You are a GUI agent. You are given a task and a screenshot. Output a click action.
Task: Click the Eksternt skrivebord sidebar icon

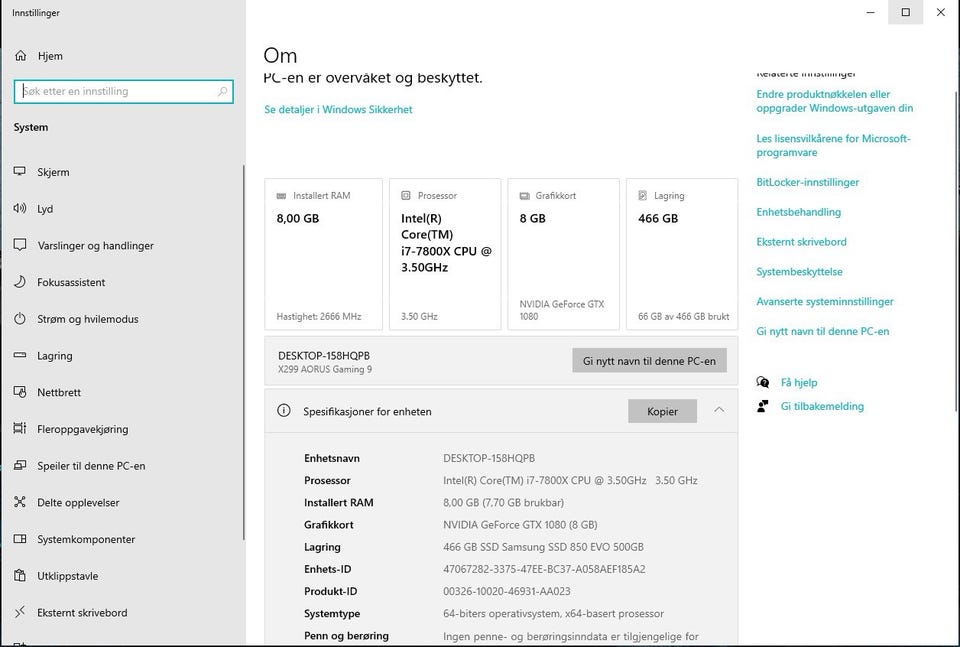pos(20,612)
